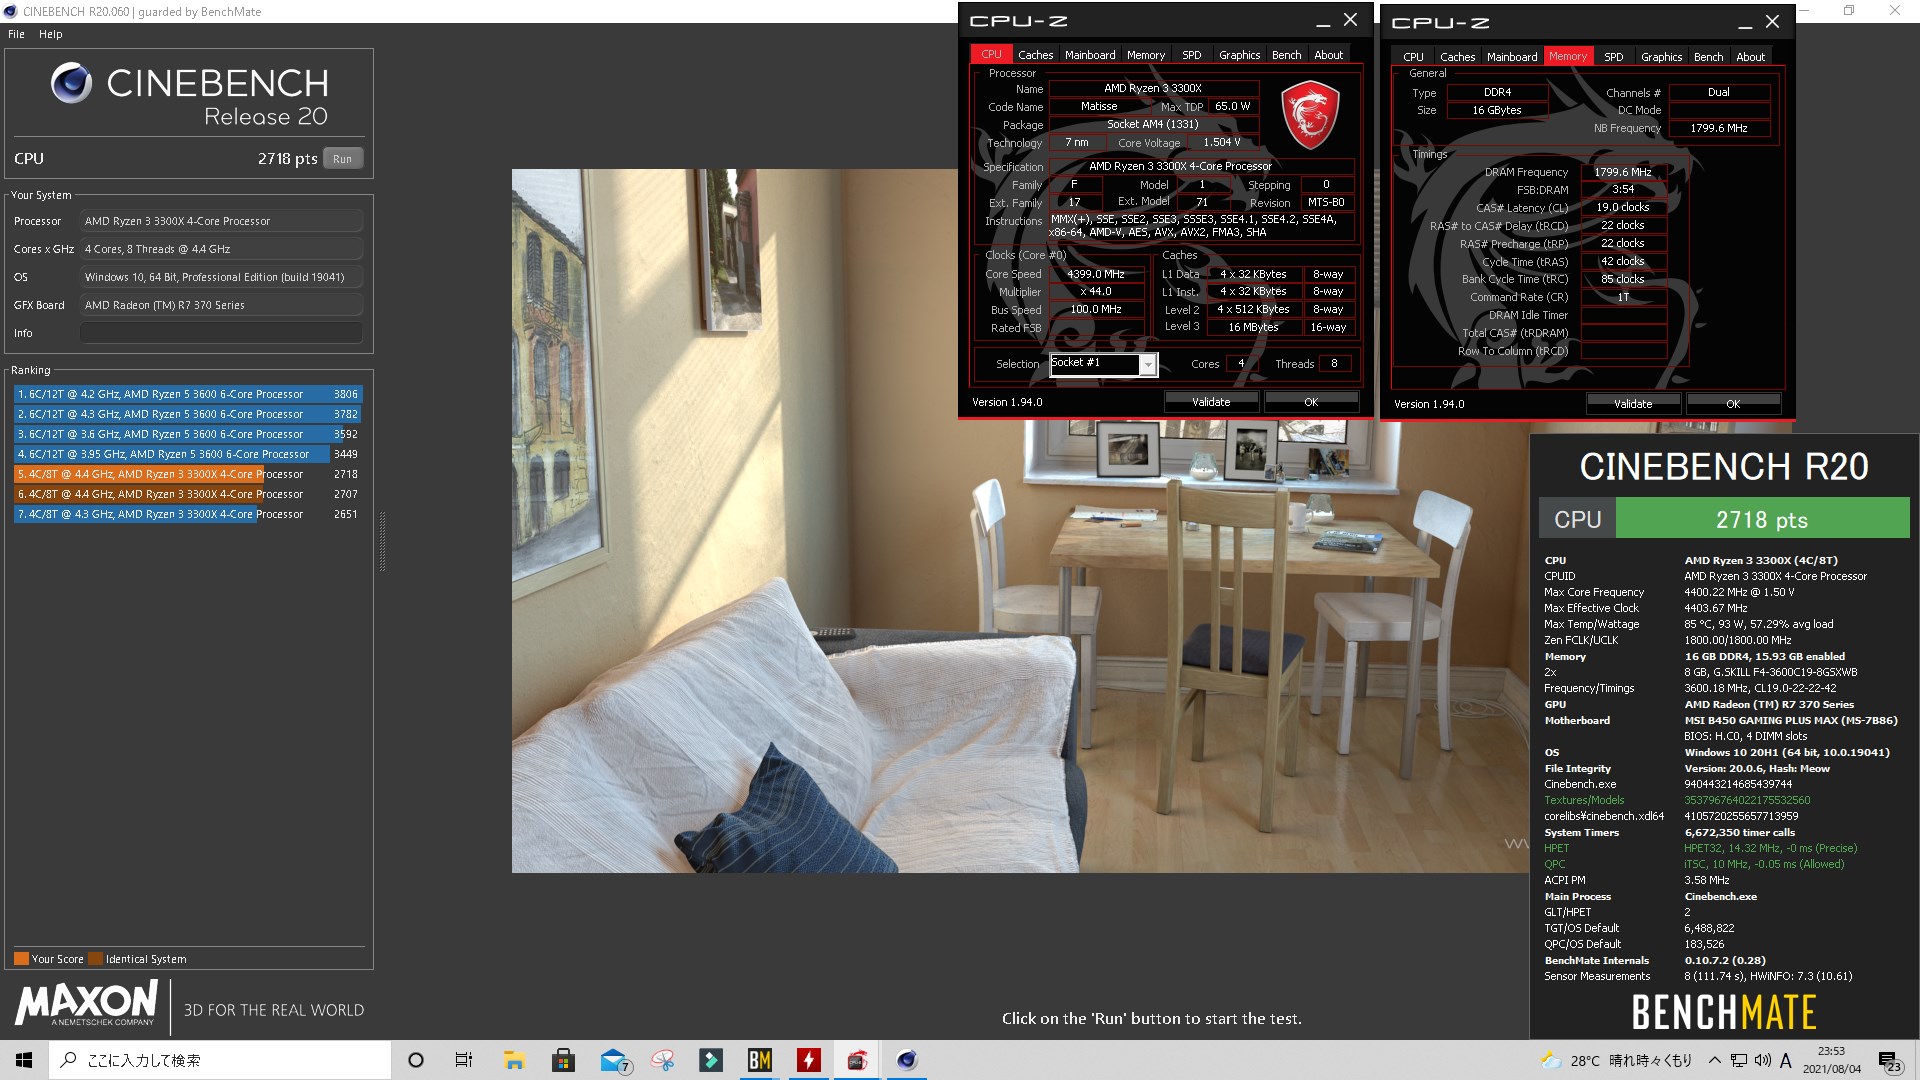Open the Mail app taskbar icon
Image resolution: width=1920 pixels, height=1080 pixels.
coord(614,1060)
